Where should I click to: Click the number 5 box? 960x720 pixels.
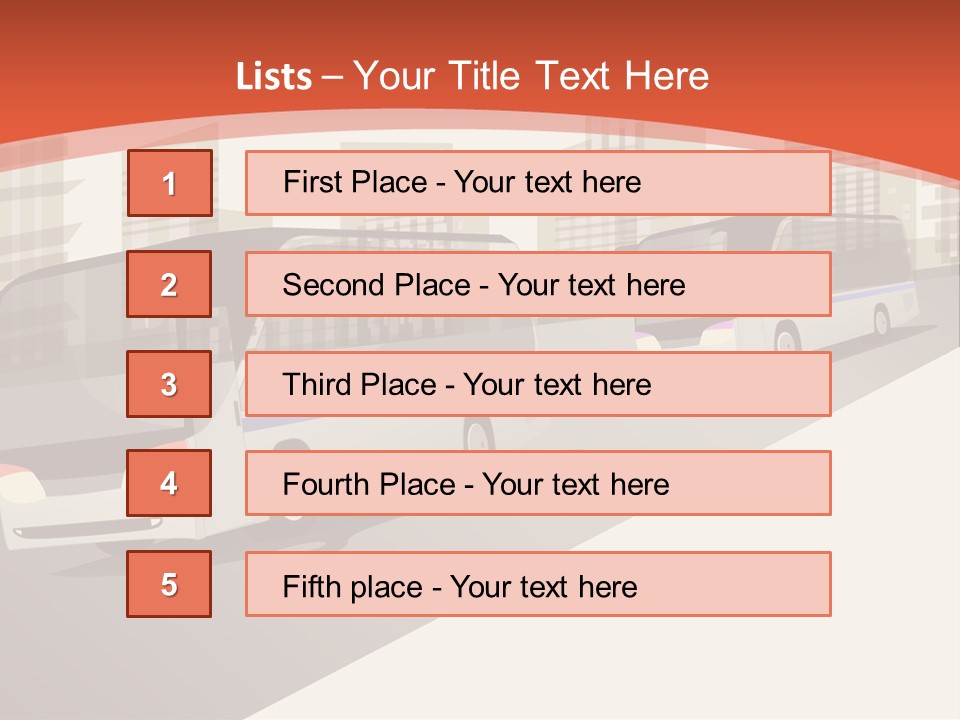pos(169,584)
